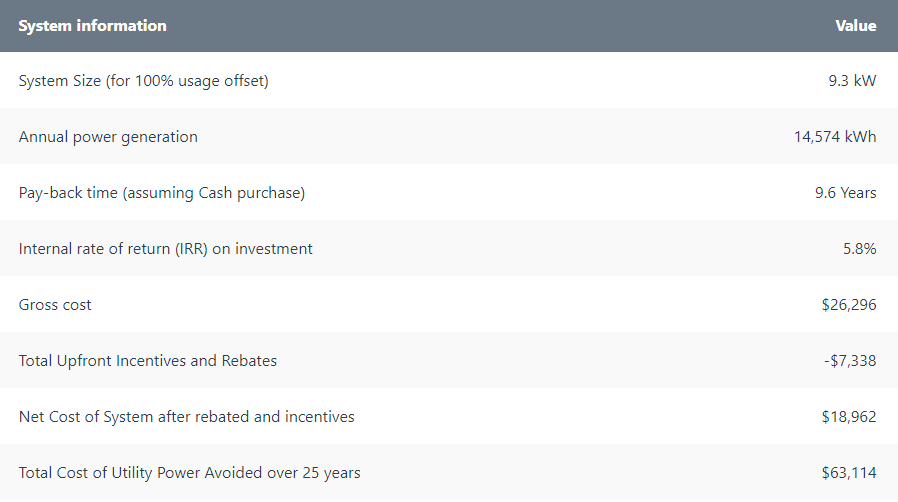Click the $26,296 gross cost value
The image size is (898, 502).
pyautogui.click(x=849, y=305)
